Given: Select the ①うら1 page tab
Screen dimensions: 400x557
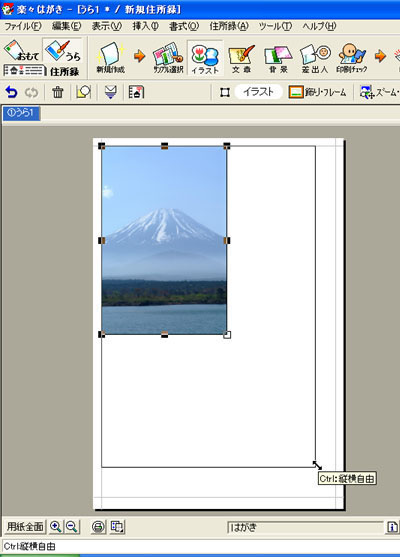Looking at the screenshot, I should tap(21, 113).
